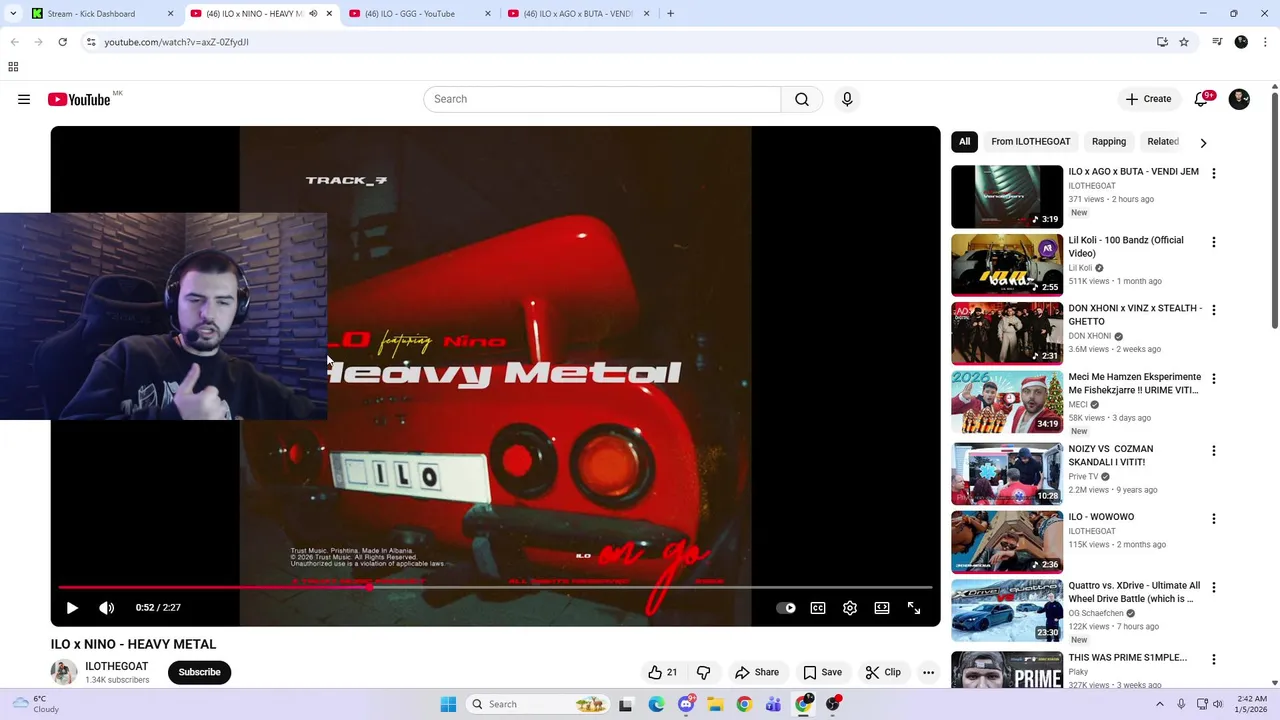Open ILOTHEGOAT channel name link
Viewport: 1280px width, 720px height.
(117, 666)
